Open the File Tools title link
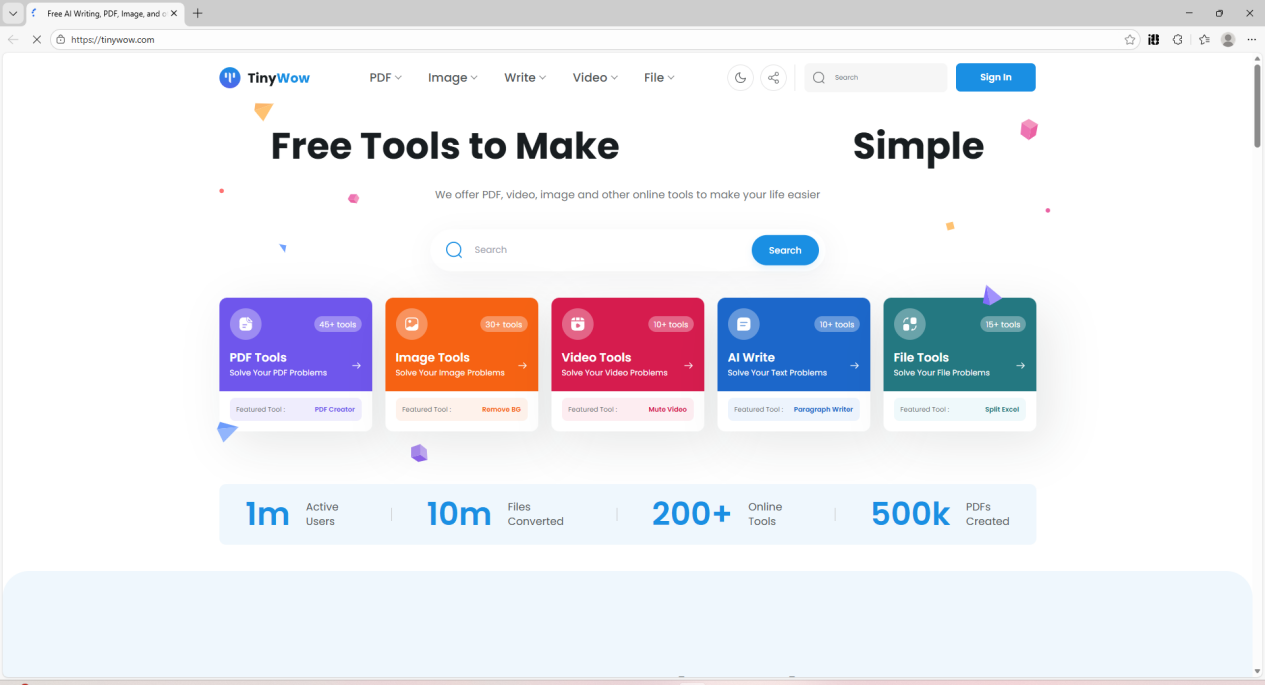Screen dimensions: 1265x685 tap(921, 357)
